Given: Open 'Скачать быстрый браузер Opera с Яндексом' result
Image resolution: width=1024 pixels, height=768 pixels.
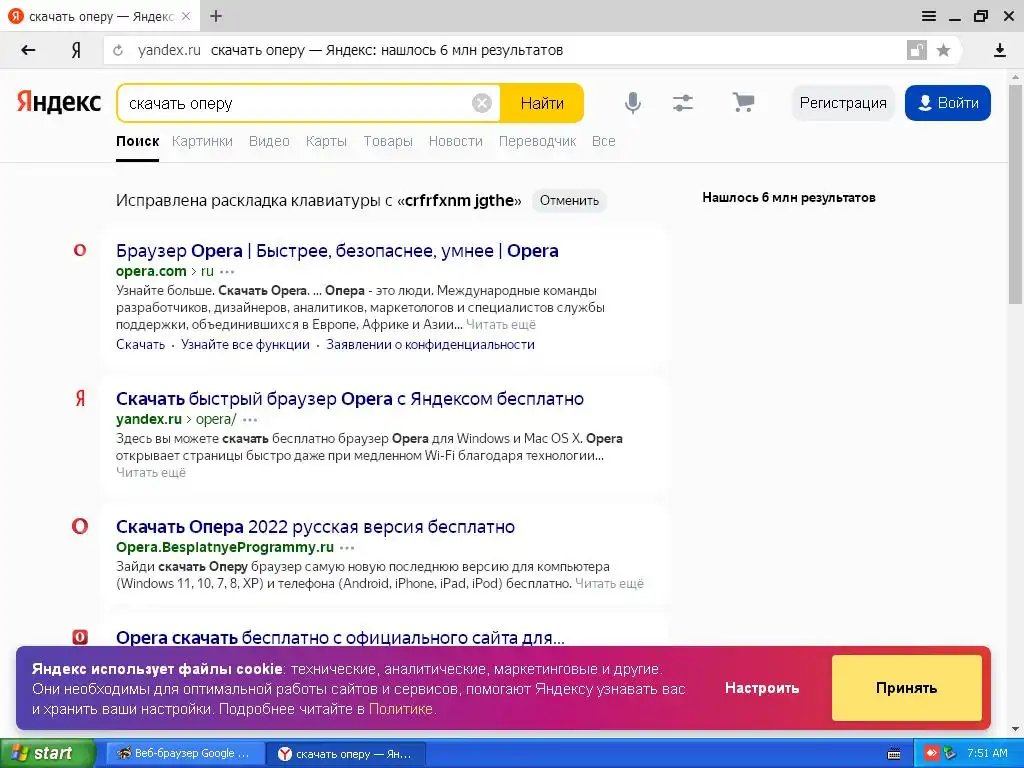Looking at the screenshot, I should [350, 398].
